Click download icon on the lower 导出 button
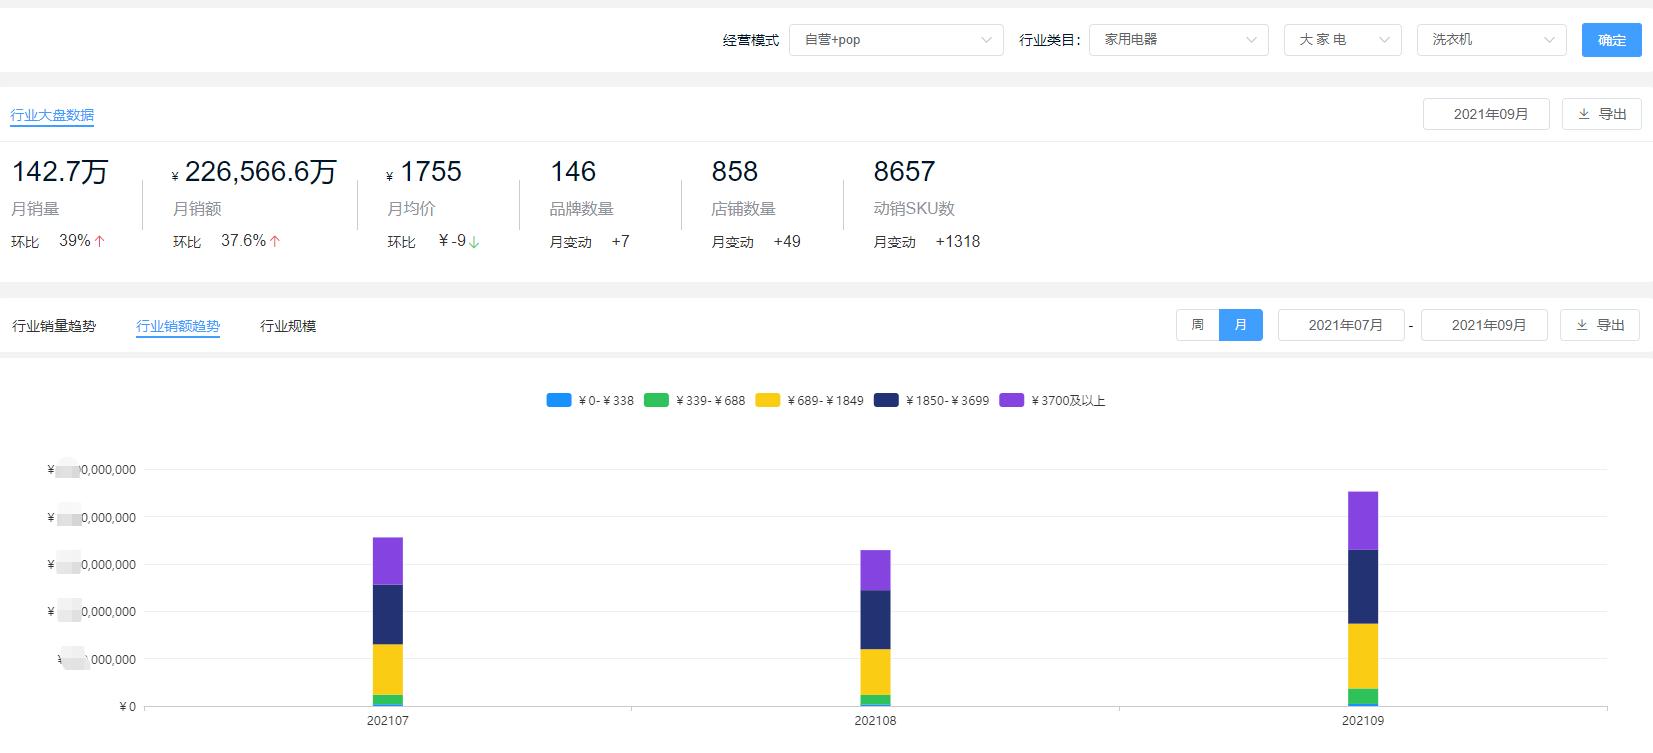Viewport: 1653px width, 753px height. 1582,325
